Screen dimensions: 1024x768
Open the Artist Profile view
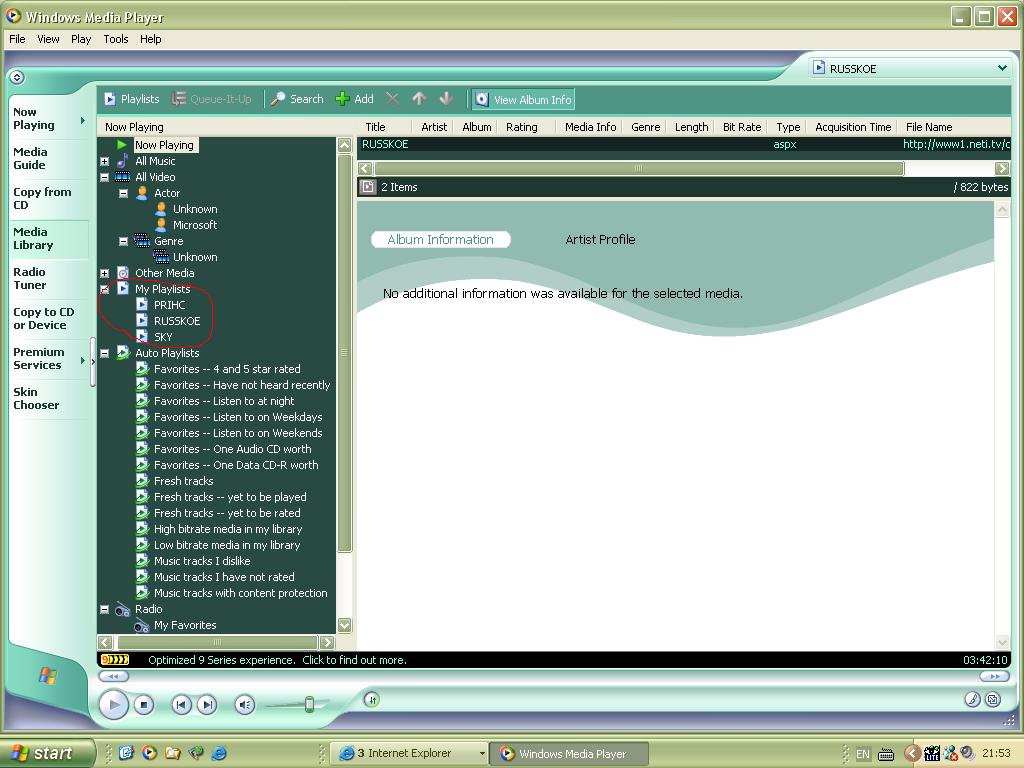[x=600, y=240]
